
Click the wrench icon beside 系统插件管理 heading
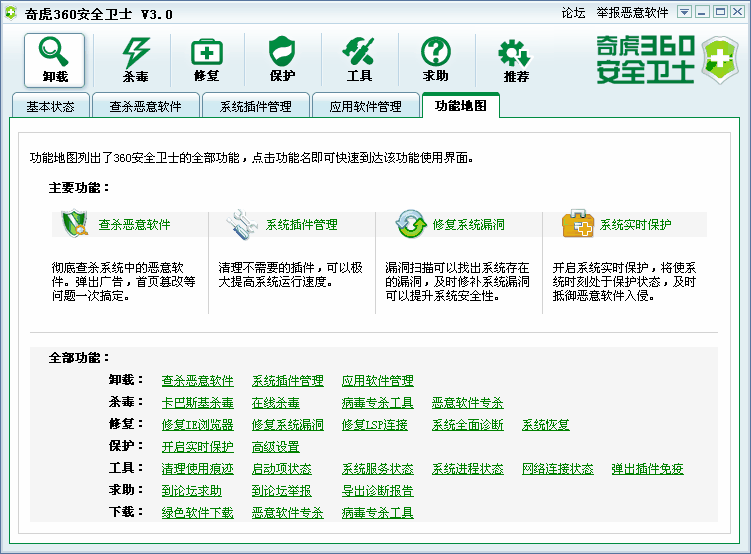pos(242,224)
